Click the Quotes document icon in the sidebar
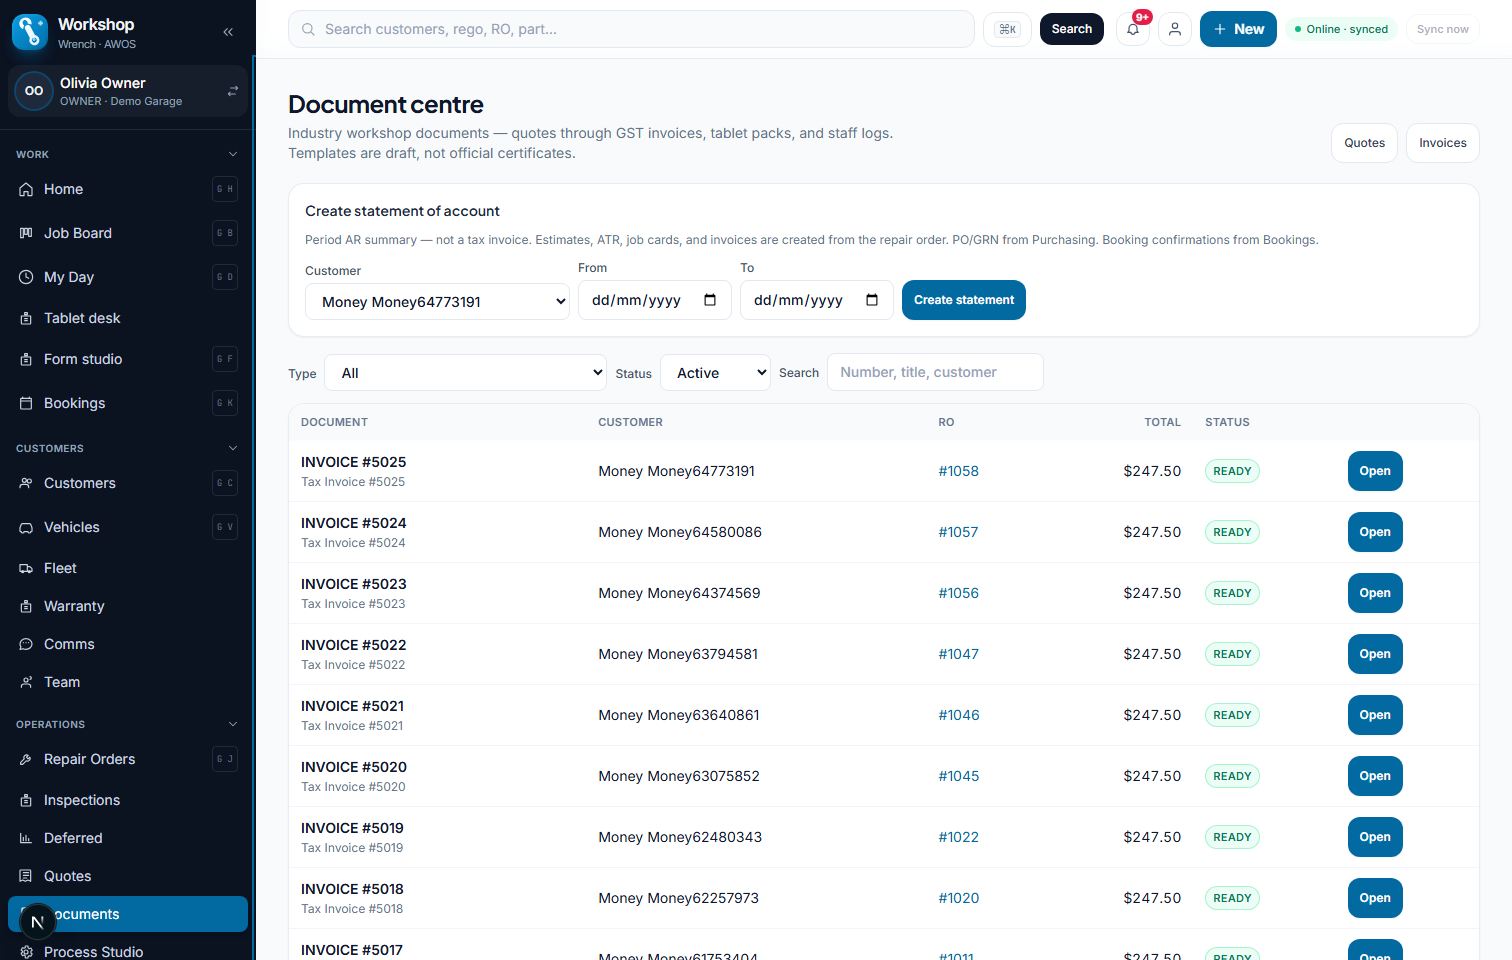 pos(26,876)
